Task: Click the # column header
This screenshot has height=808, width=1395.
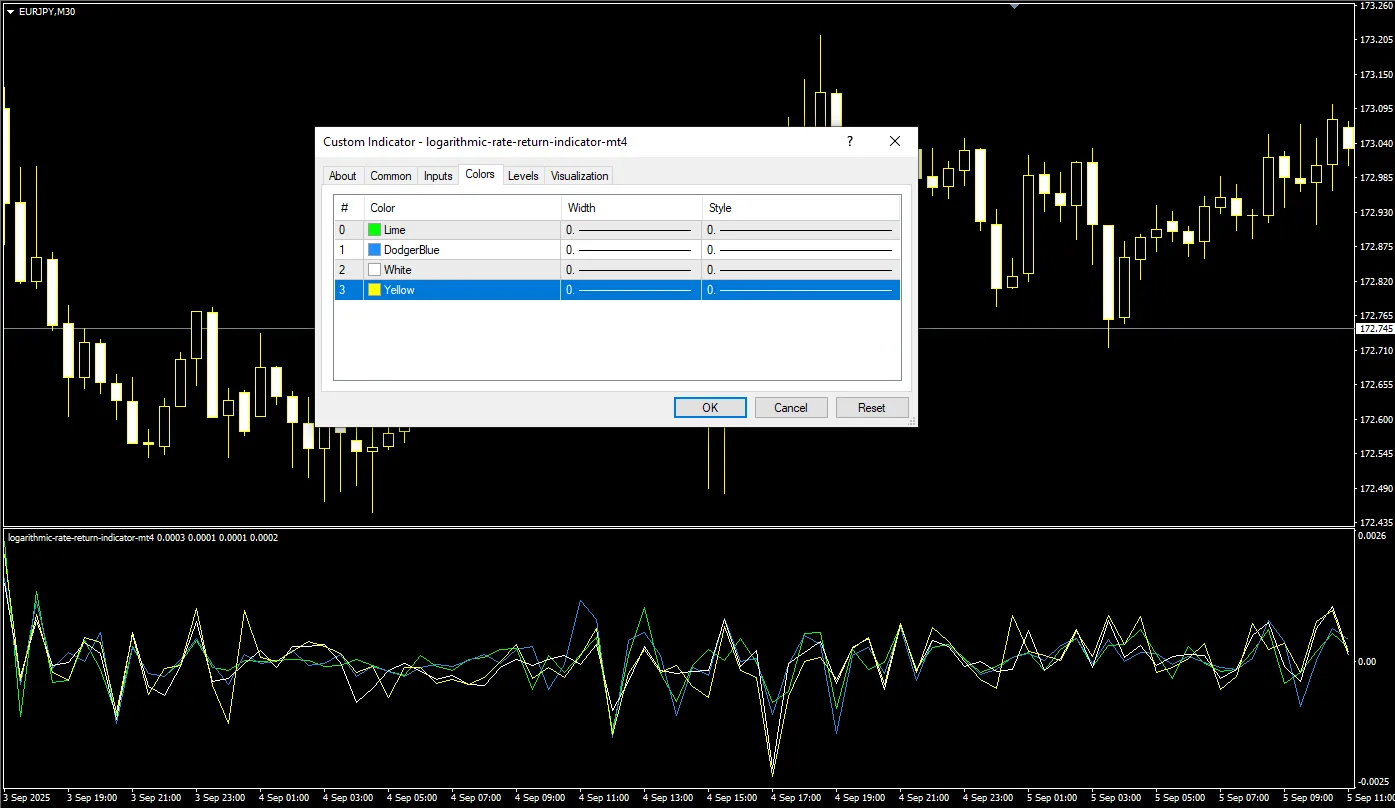Action: pos(348,208)
